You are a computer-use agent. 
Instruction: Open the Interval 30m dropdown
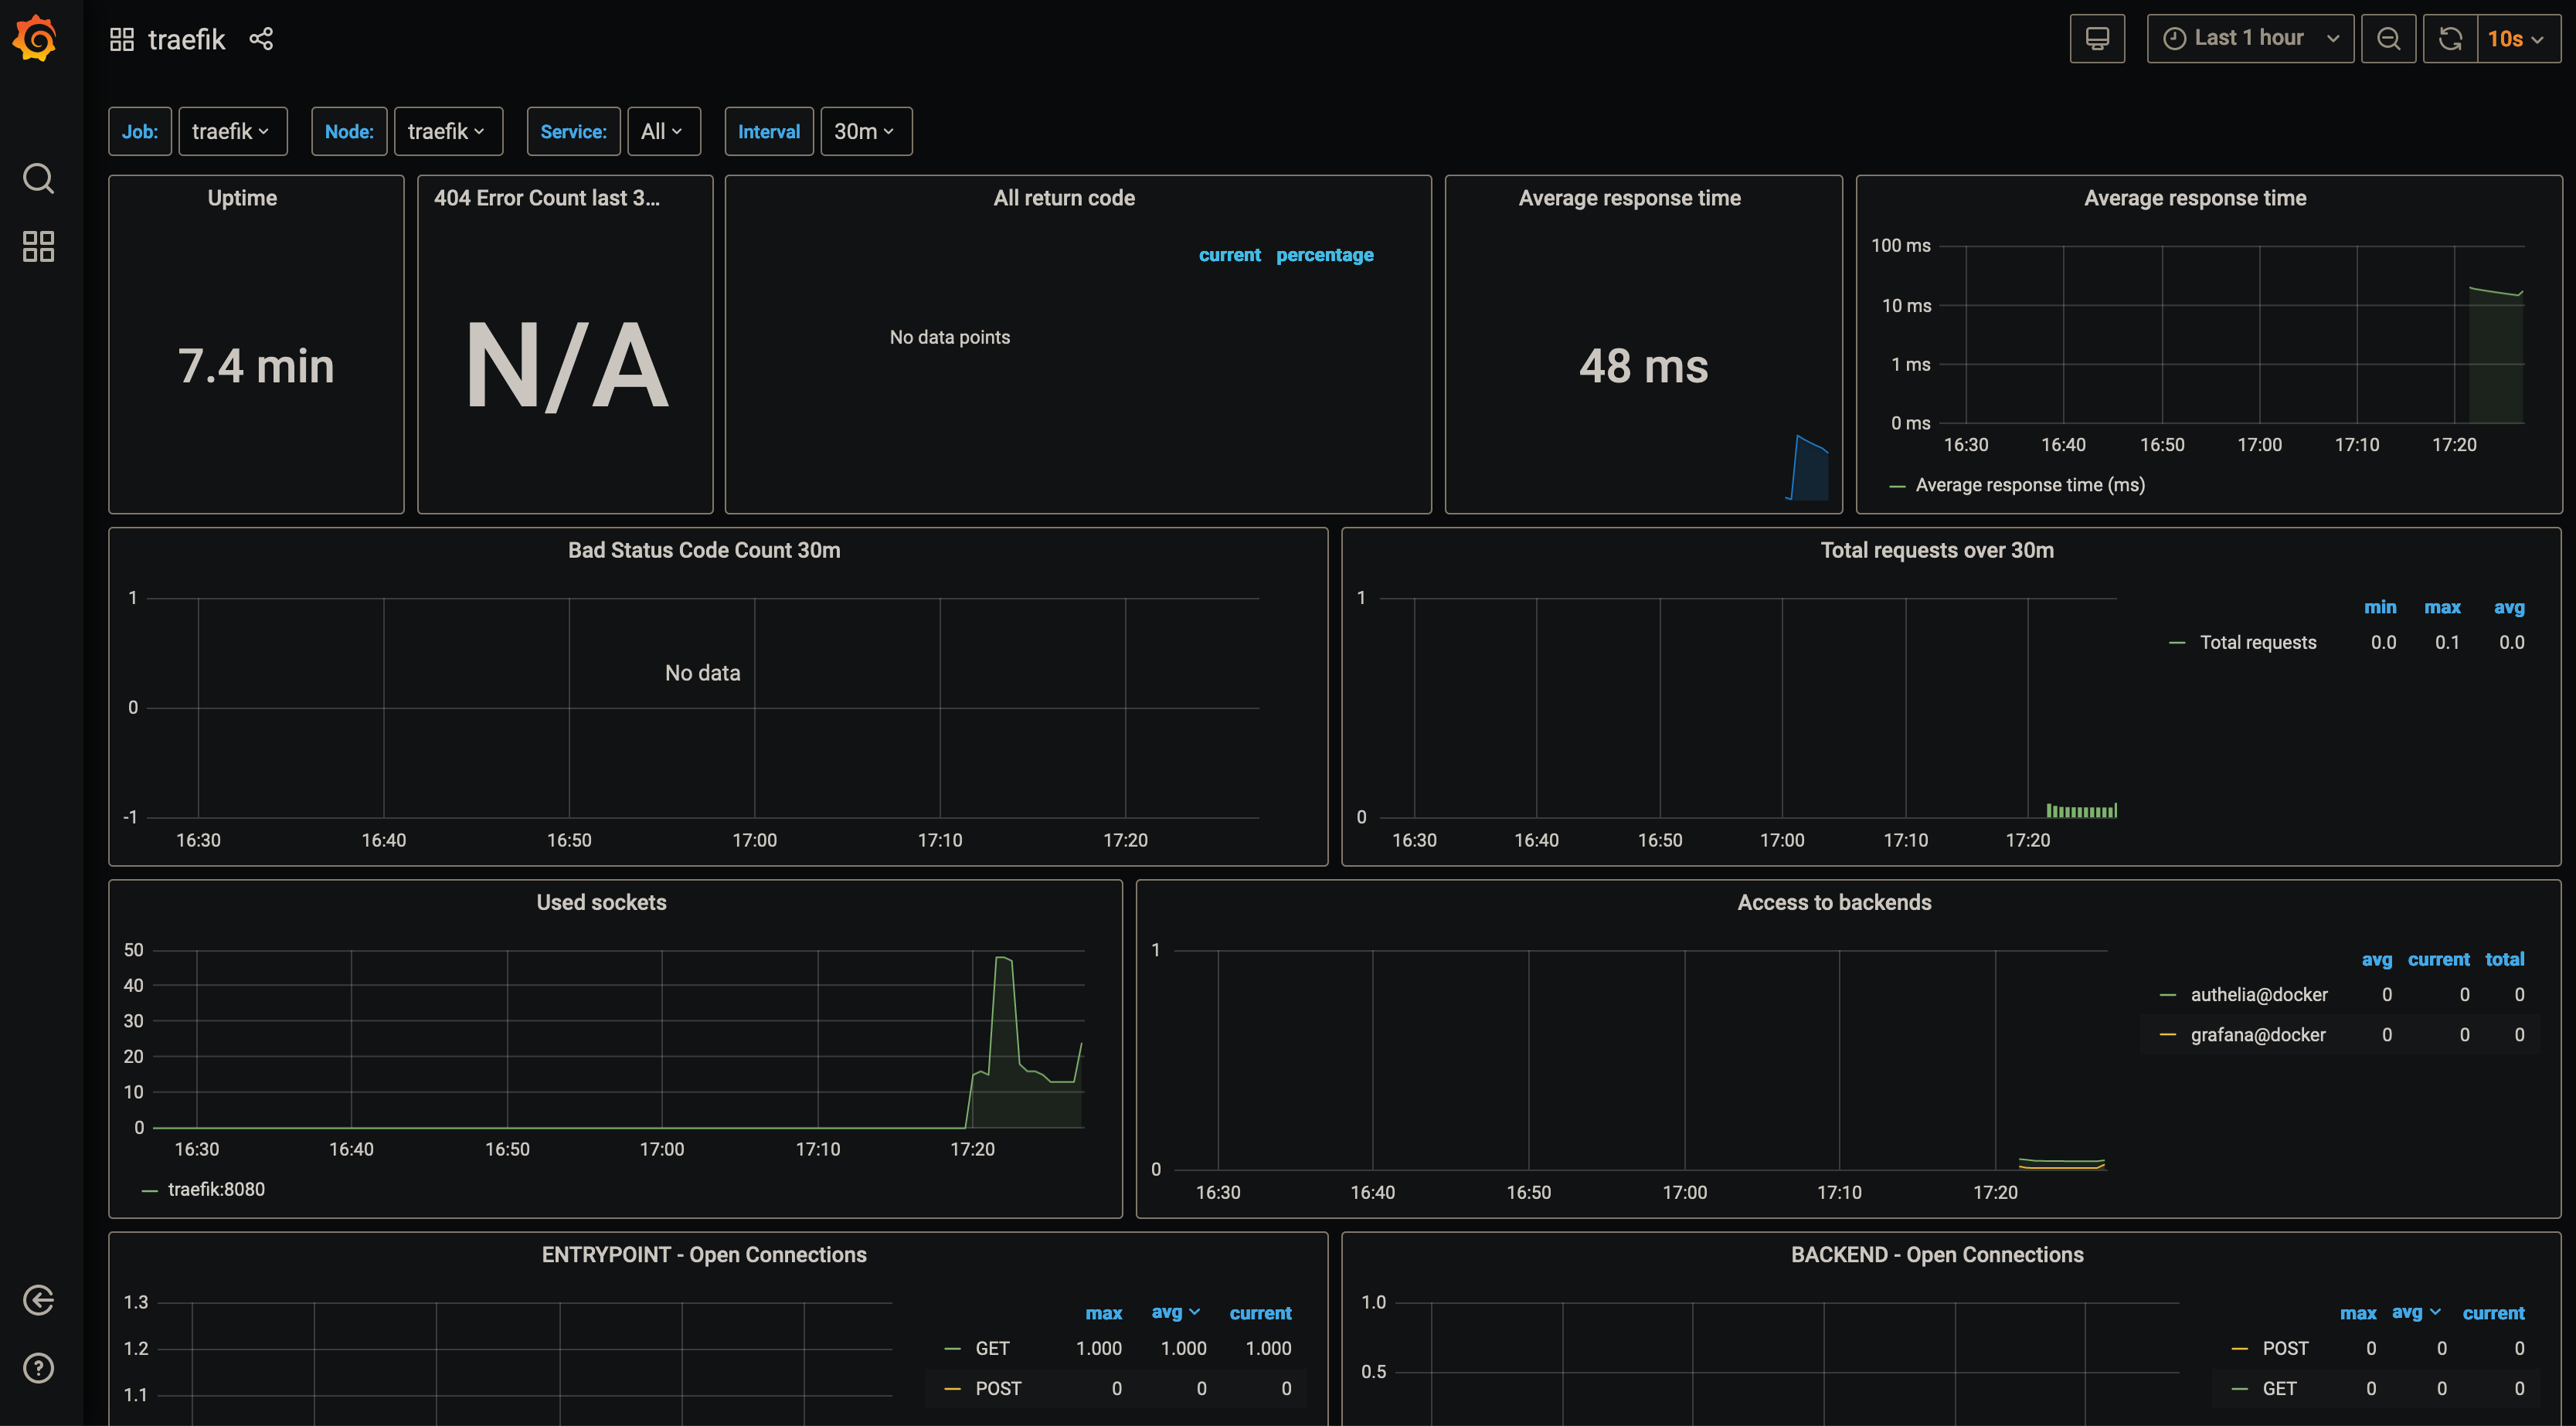(x=866, y=131)
